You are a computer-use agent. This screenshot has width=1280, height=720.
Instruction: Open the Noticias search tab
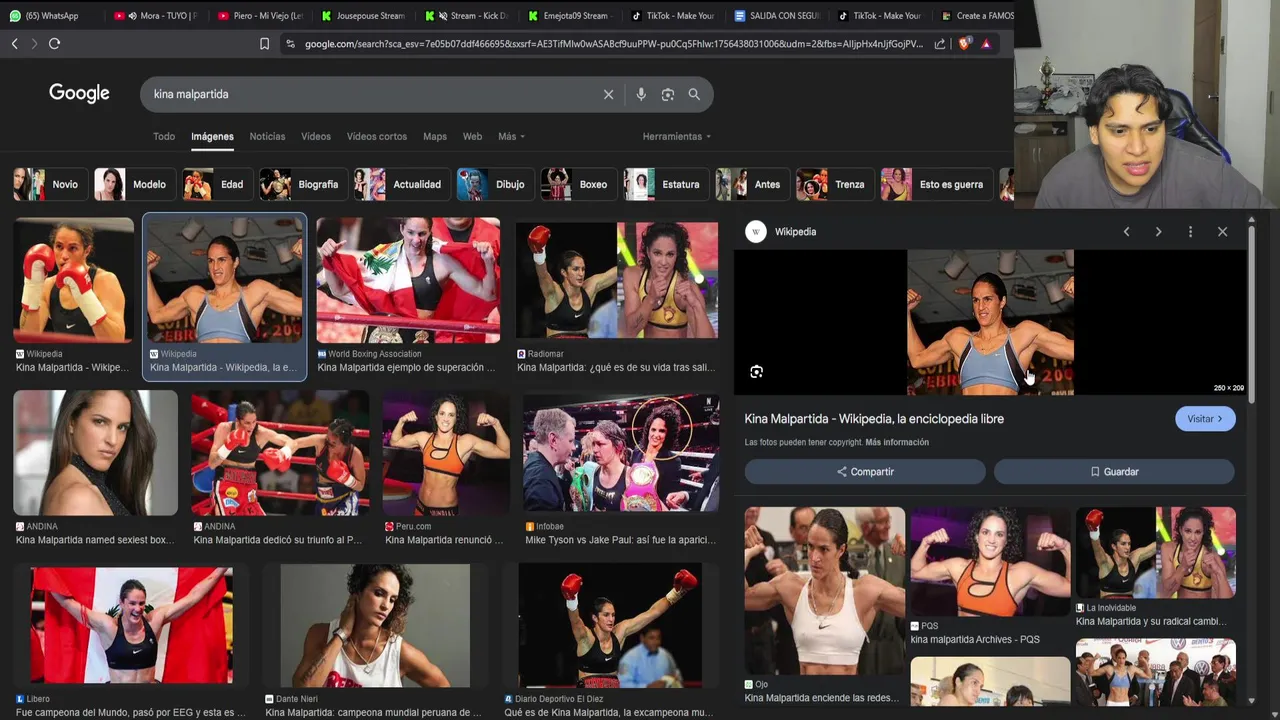(x=267, y=137)
